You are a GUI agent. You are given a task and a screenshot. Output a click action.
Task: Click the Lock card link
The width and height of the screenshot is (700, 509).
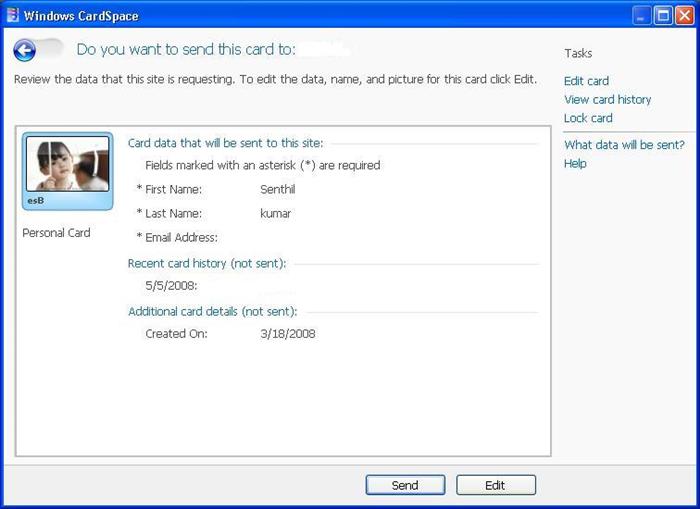click(x=588, y=118)
